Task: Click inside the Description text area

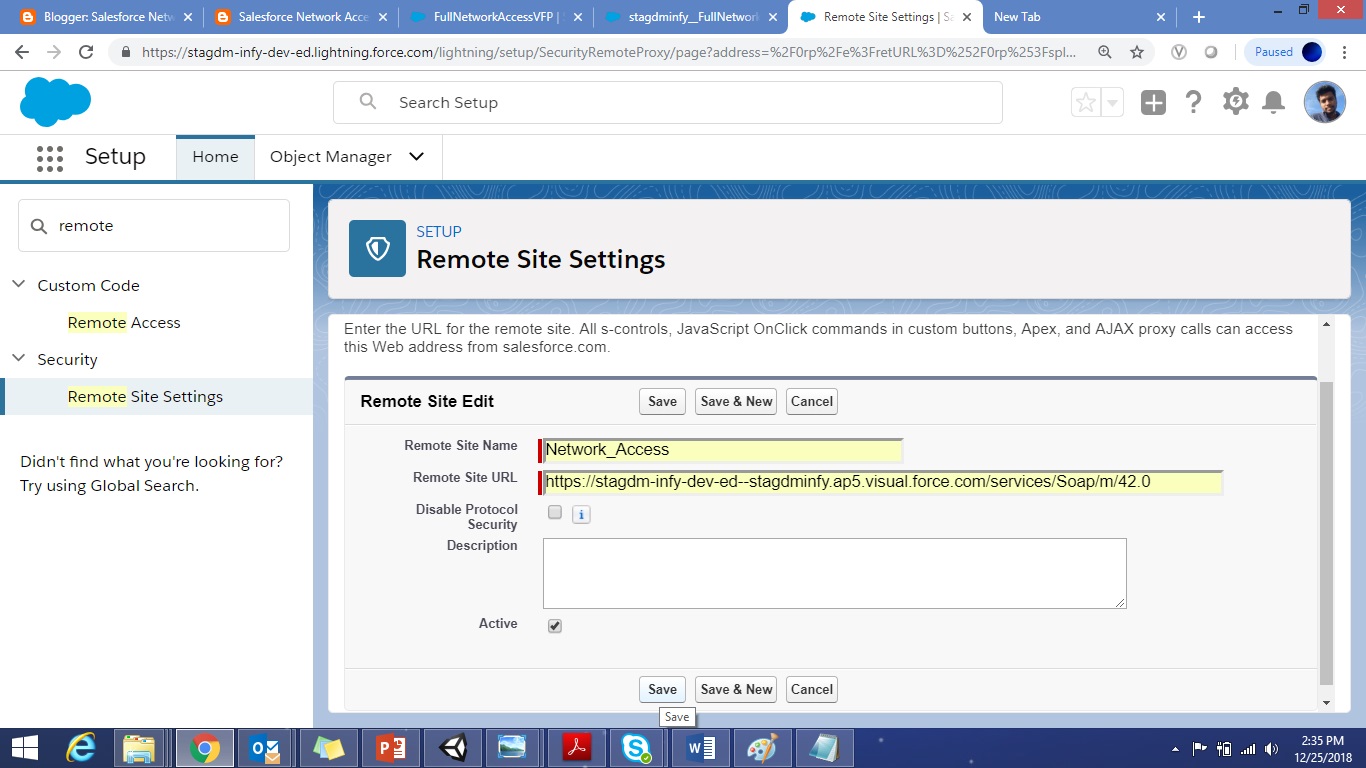Action: click(x=835, y=573)
